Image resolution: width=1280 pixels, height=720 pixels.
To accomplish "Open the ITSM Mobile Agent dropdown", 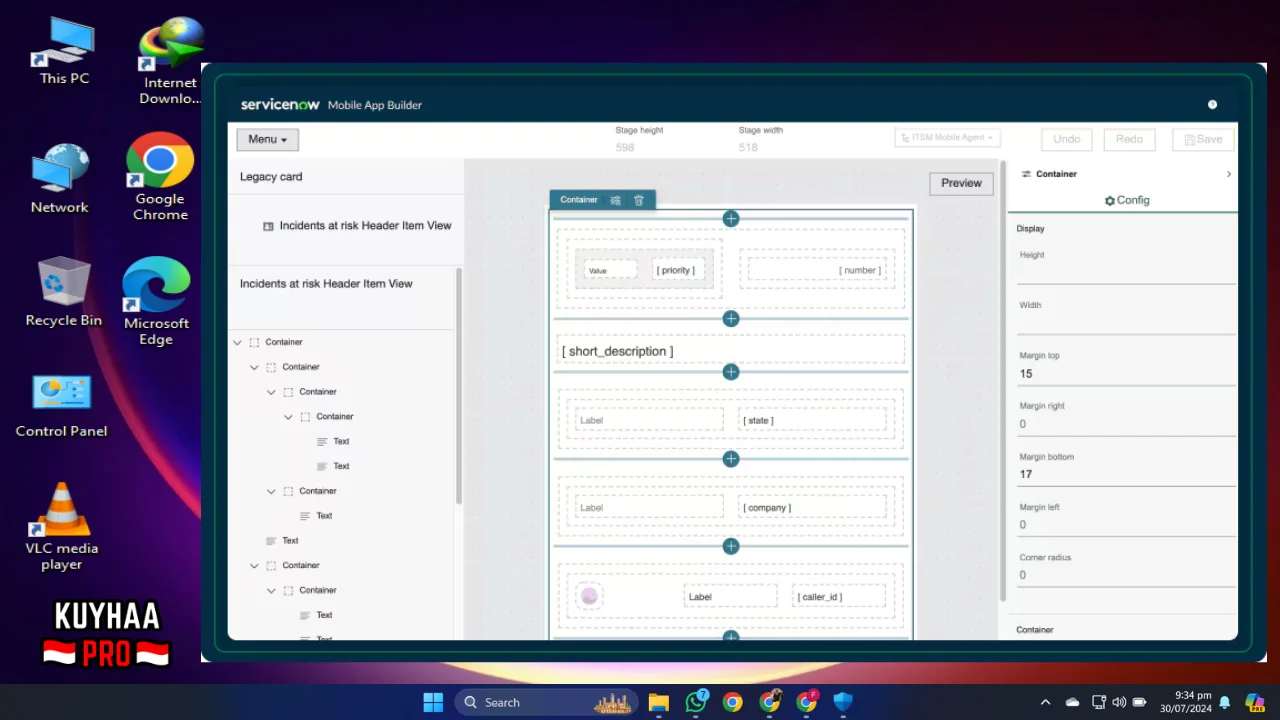I will tap(947, 137).
